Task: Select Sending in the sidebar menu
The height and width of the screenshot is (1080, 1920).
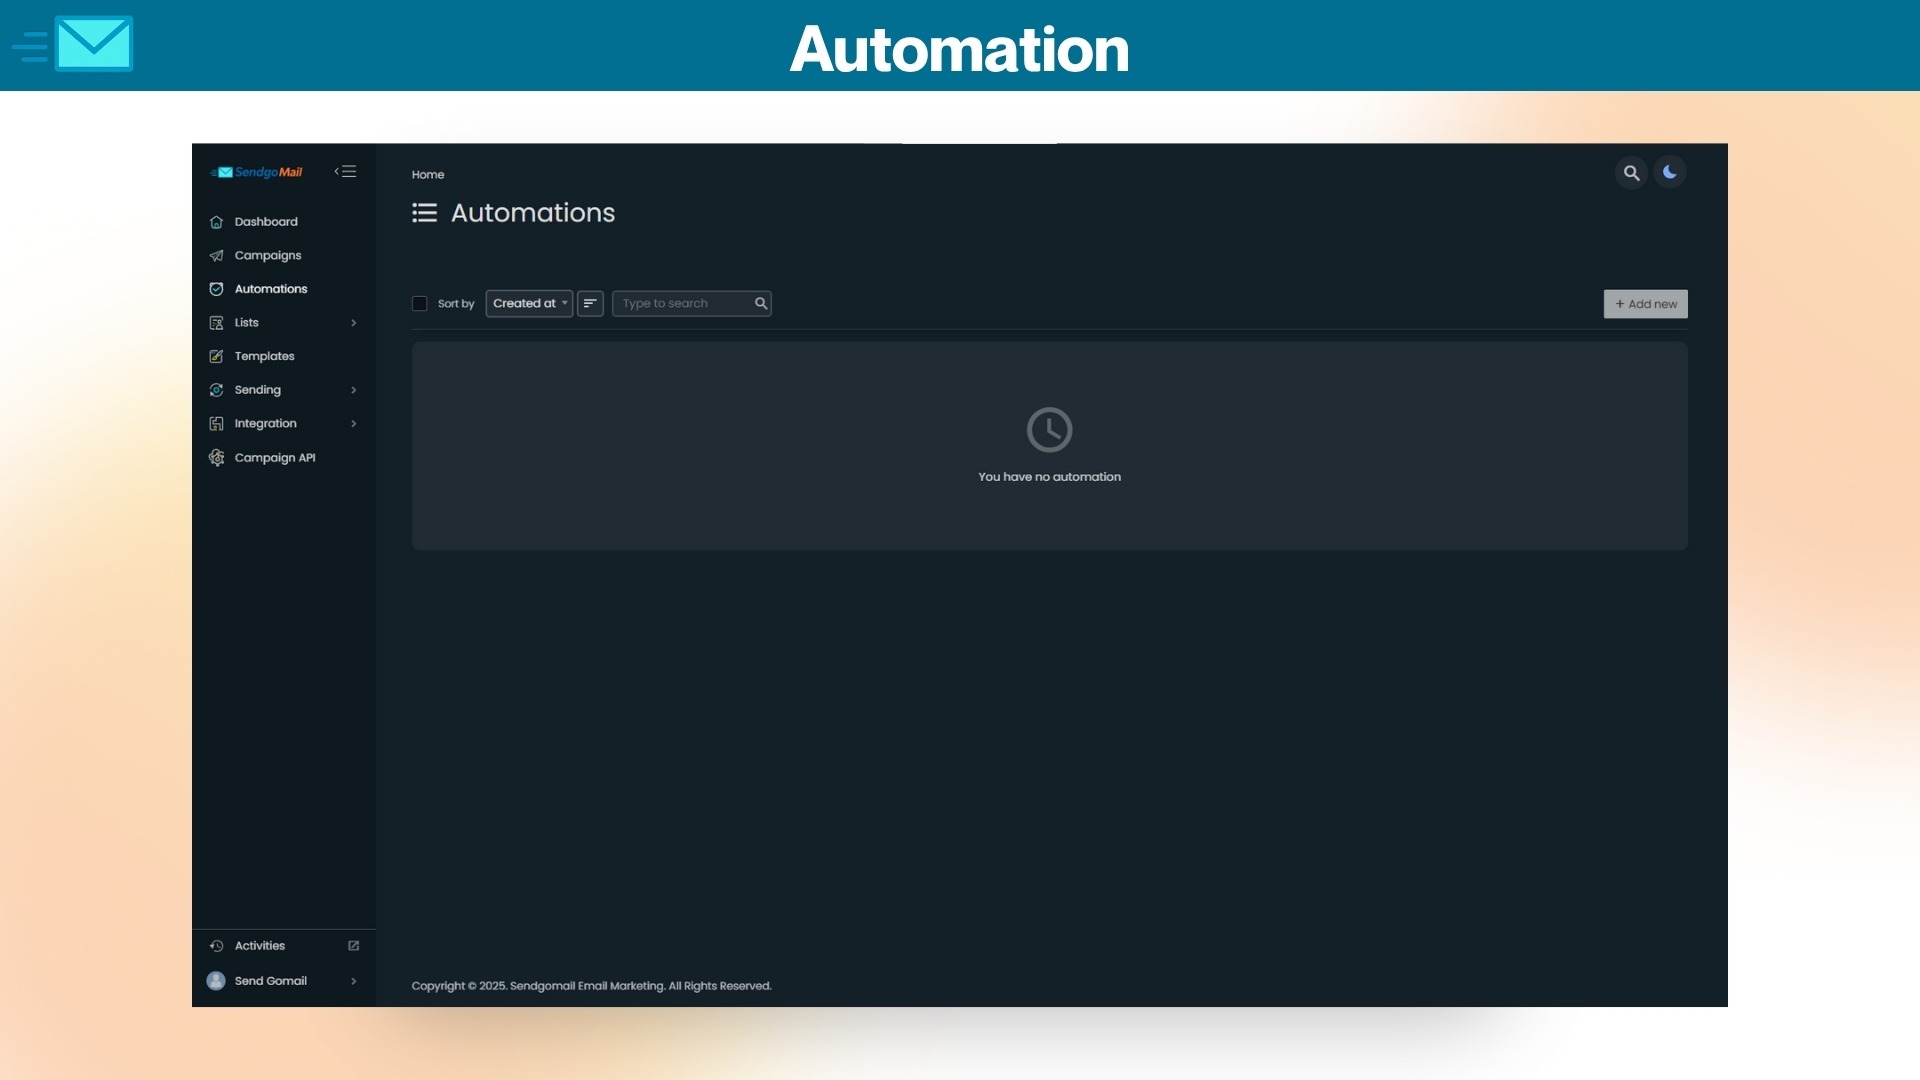Action: pyautogui.click(x=257, y=389)
